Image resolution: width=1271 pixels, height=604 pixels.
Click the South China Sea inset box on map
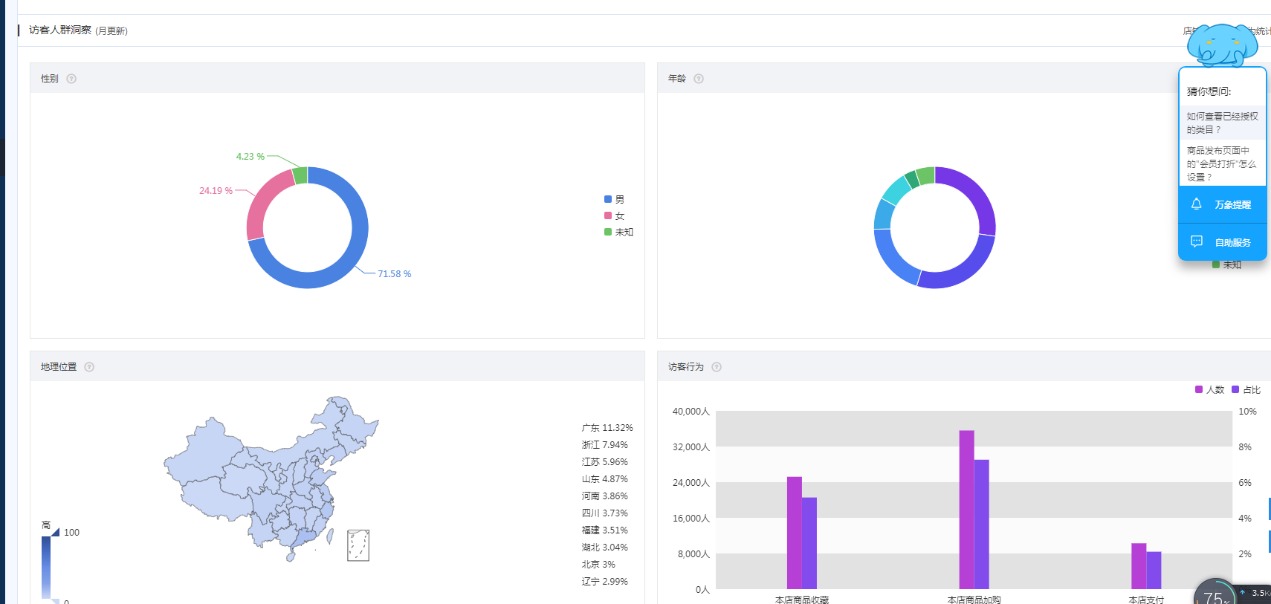pyautogui.click(x=358, y=545)
